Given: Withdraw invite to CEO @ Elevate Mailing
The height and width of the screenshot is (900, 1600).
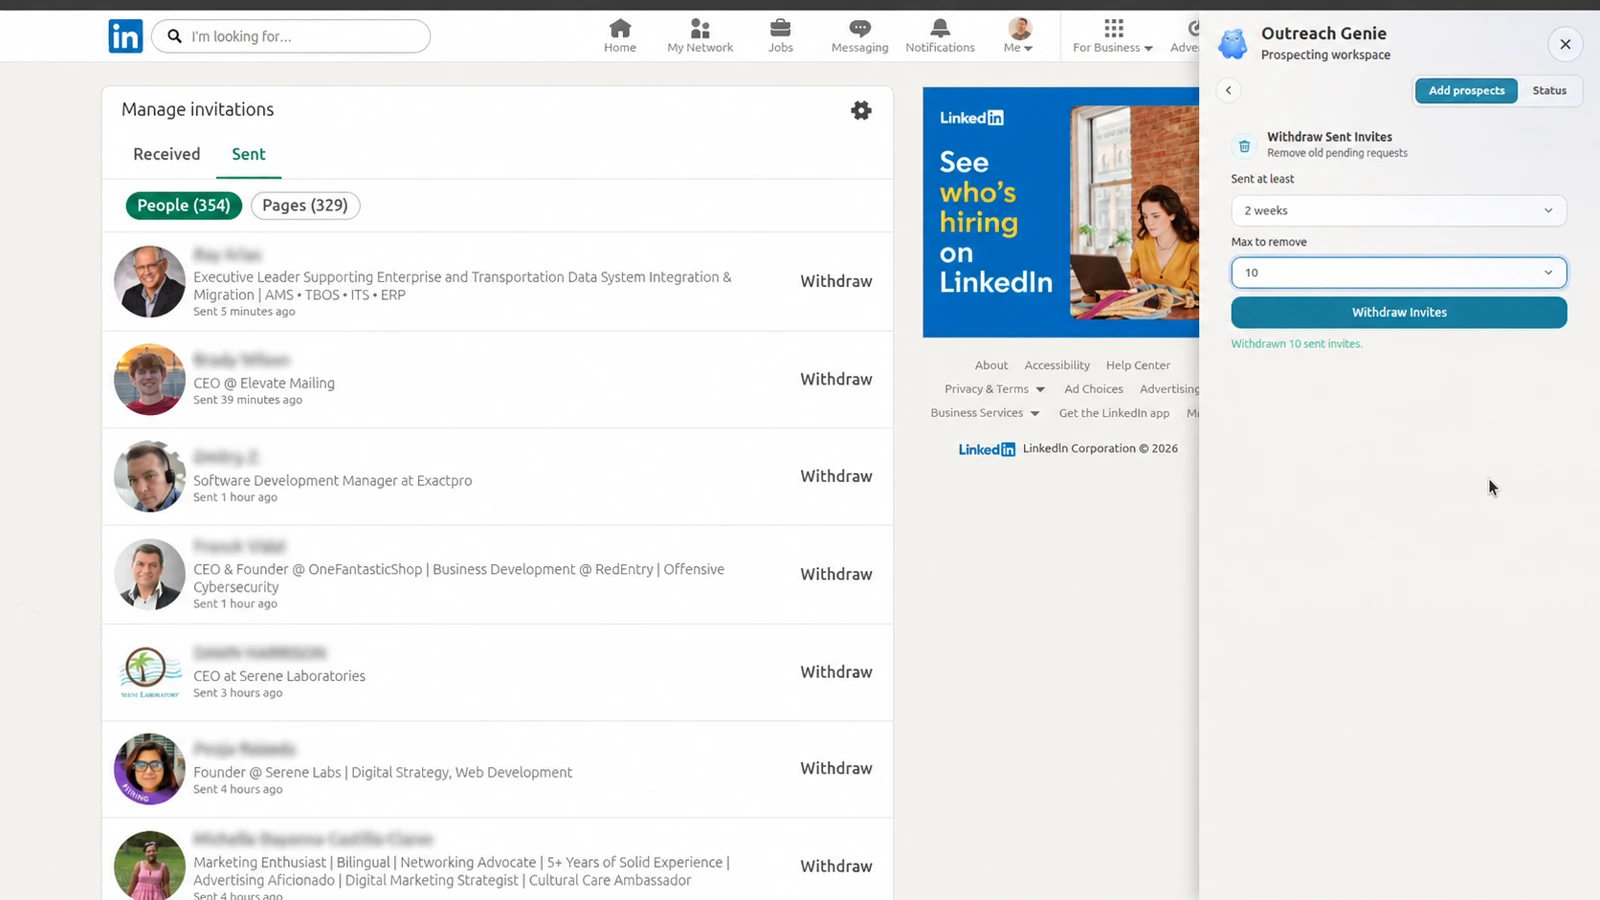Looking at the screenshot, I should [836, 379].
